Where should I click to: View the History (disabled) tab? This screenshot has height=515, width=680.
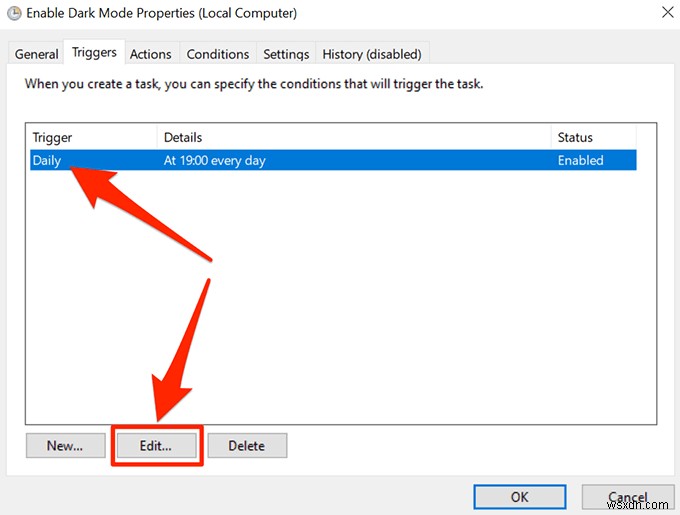[371, 54]
